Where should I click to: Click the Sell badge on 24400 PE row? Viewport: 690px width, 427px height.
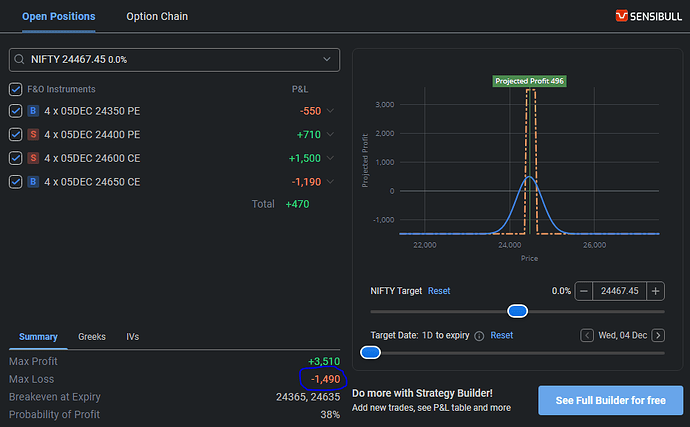pyautogui.click(x=33, y=134)
